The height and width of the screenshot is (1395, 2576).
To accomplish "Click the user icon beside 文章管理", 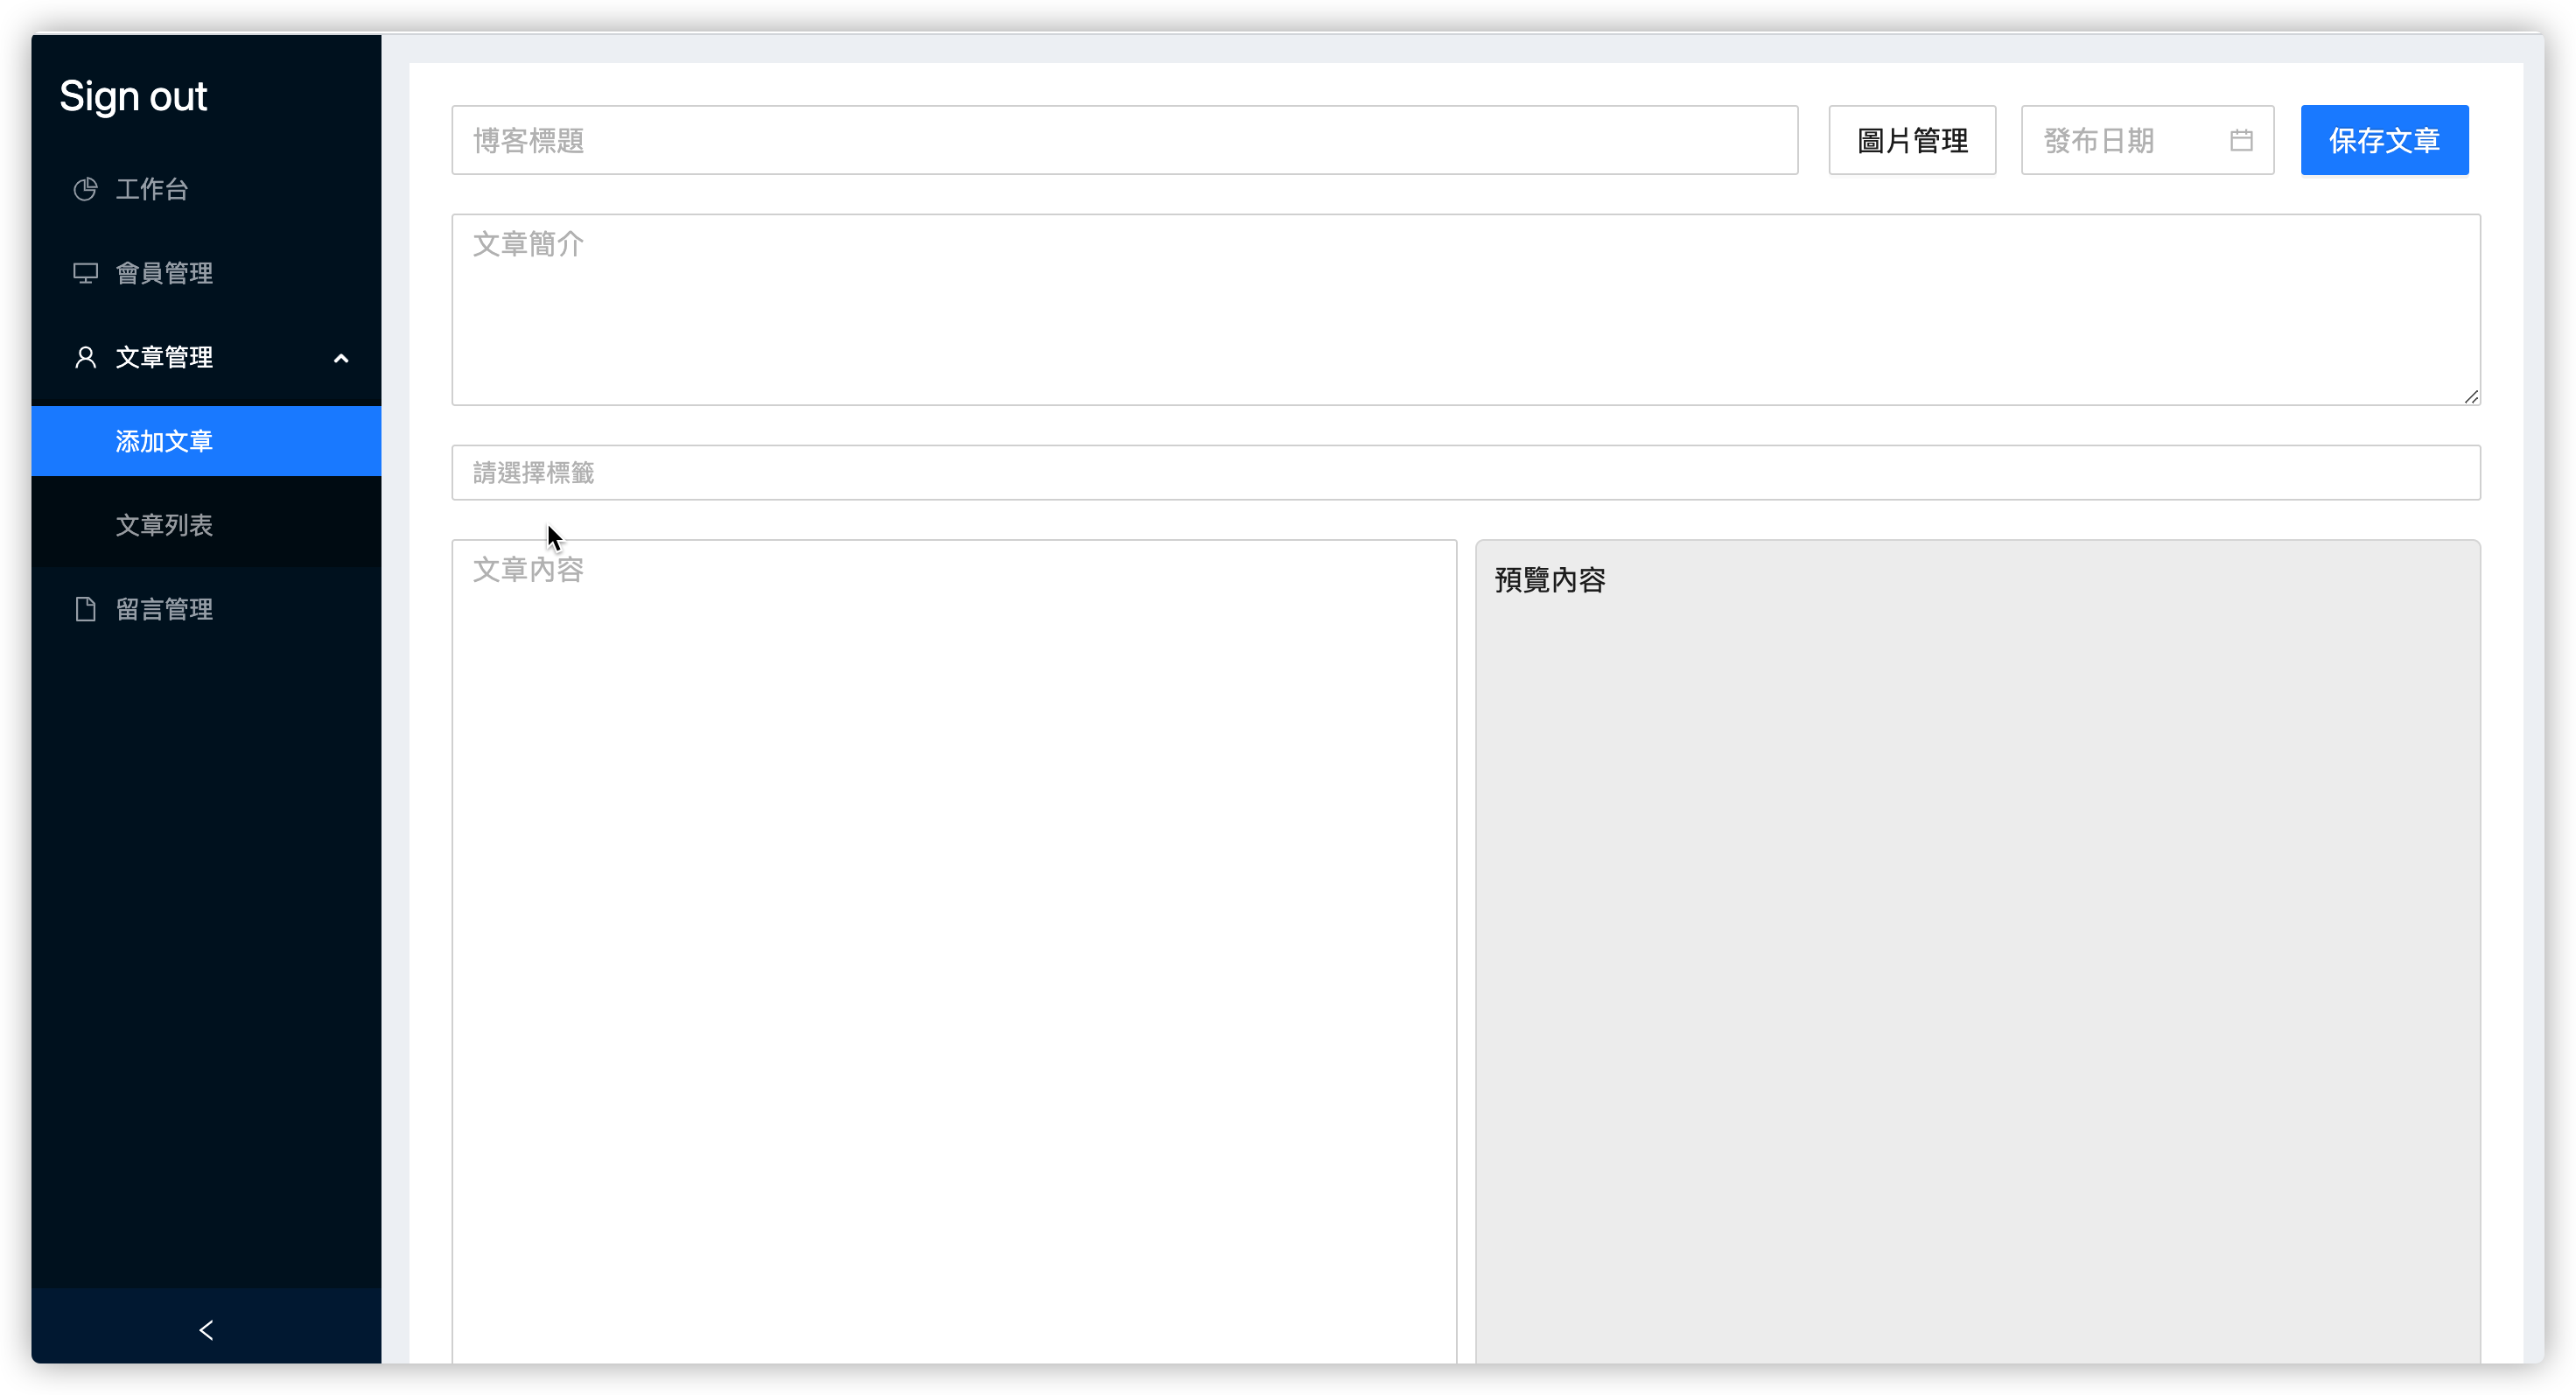I will coord(85,357).
